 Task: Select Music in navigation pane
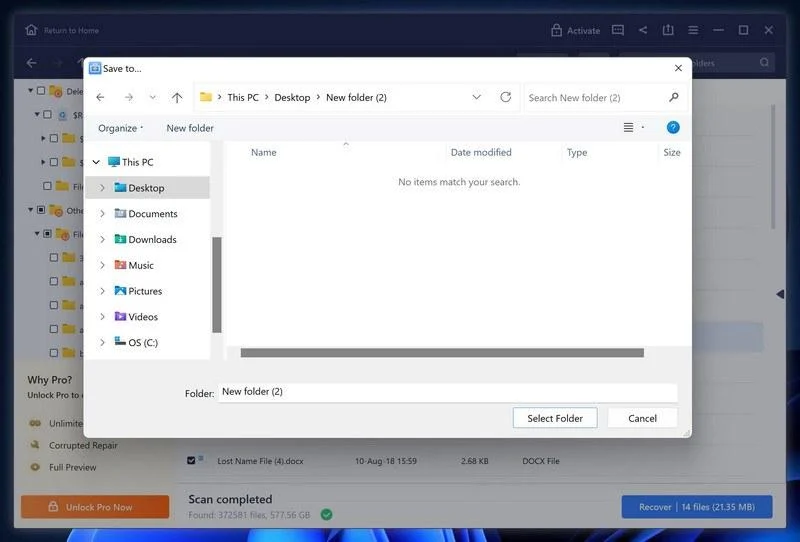tap(134, 265)
